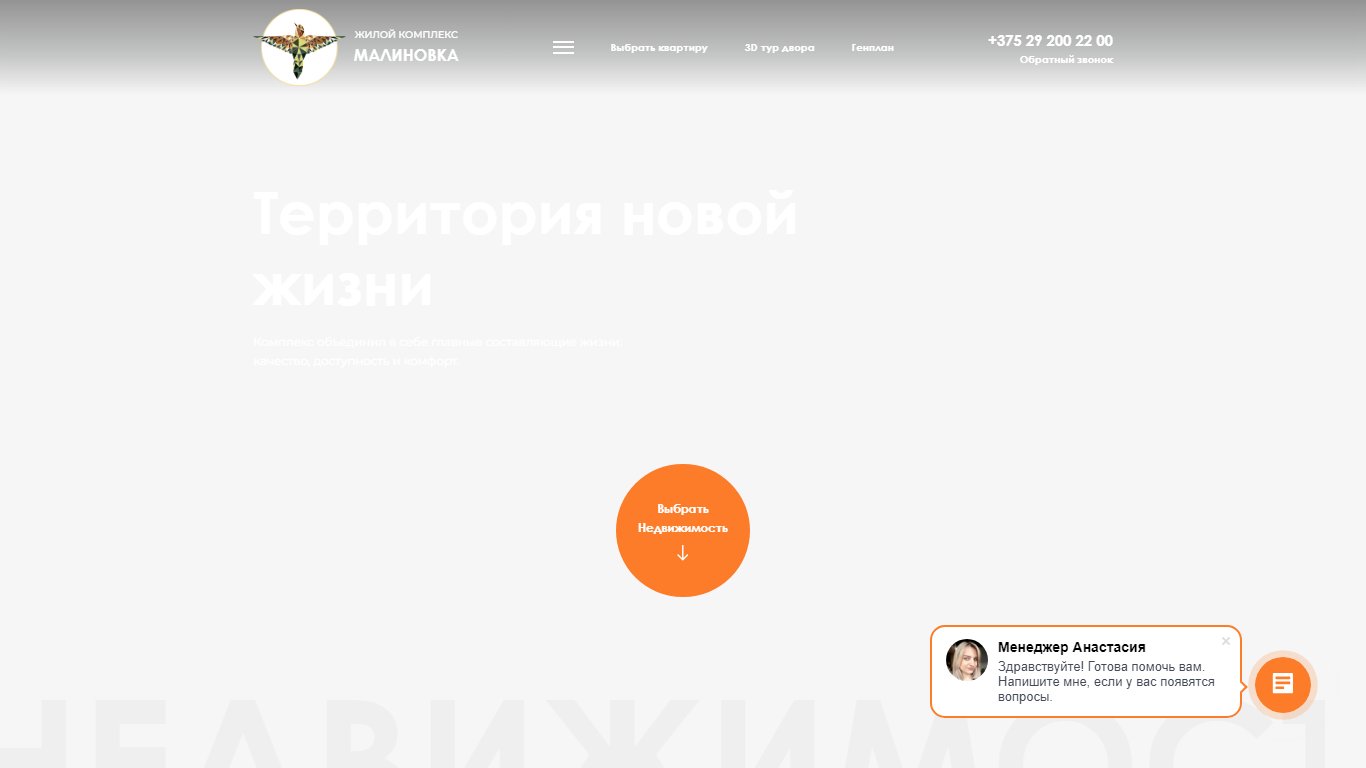Open the orange chat widget icon
This screenshot has height=768, width=1366.
(x=1283, y=685)
